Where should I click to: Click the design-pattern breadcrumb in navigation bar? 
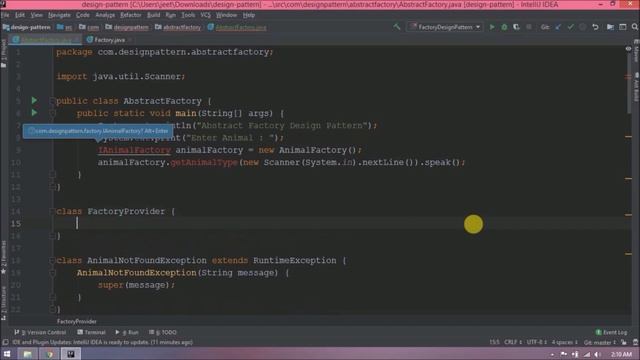27,27
